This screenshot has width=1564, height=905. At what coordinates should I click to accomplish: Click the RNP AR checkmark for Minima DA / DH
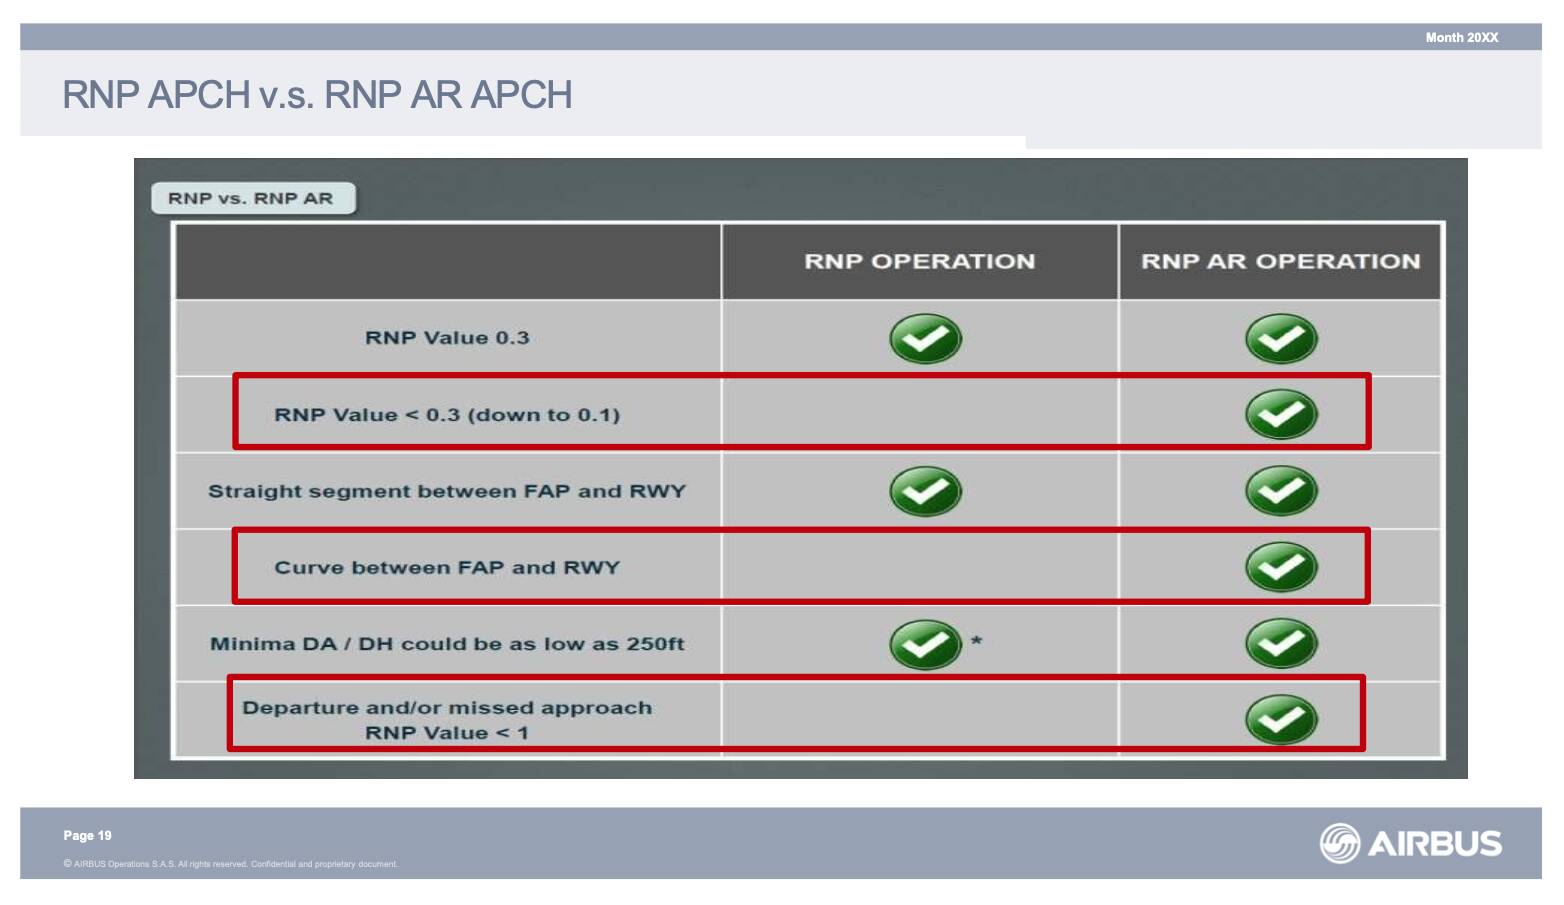tap(1281, 644)
